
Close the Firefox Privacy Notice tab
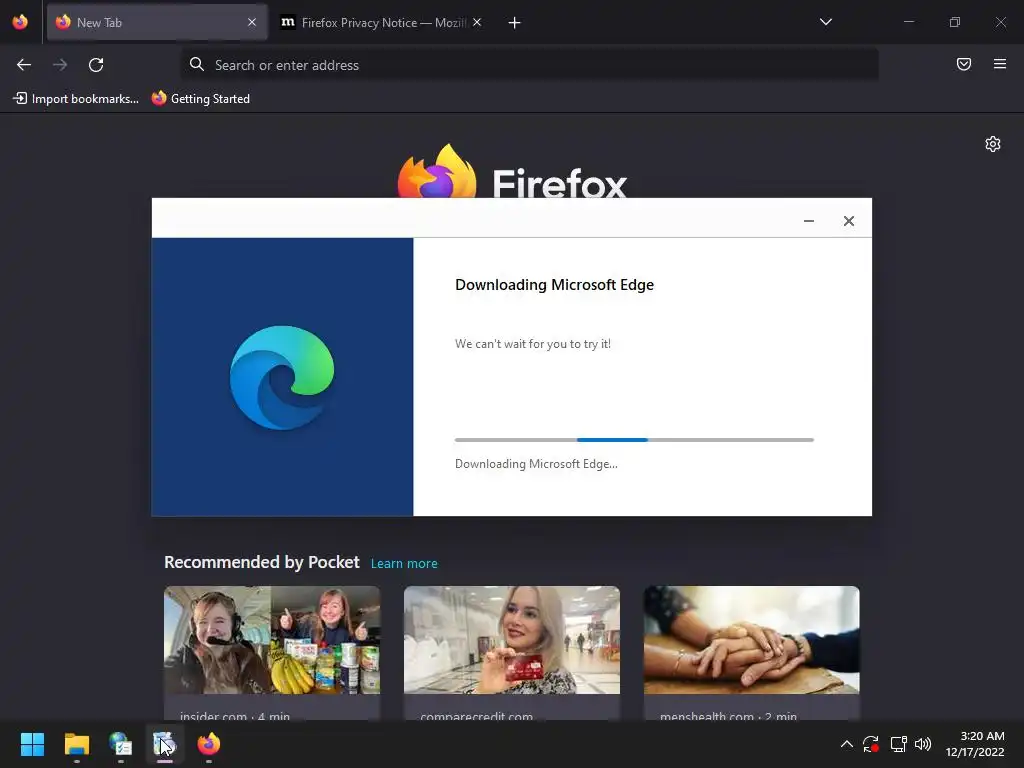[x=477, y=22]
